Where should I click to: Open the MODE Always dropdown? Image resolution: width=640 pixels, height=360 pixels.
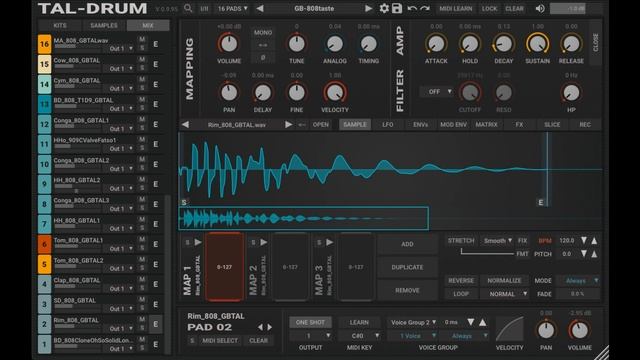tap(579, 280)
